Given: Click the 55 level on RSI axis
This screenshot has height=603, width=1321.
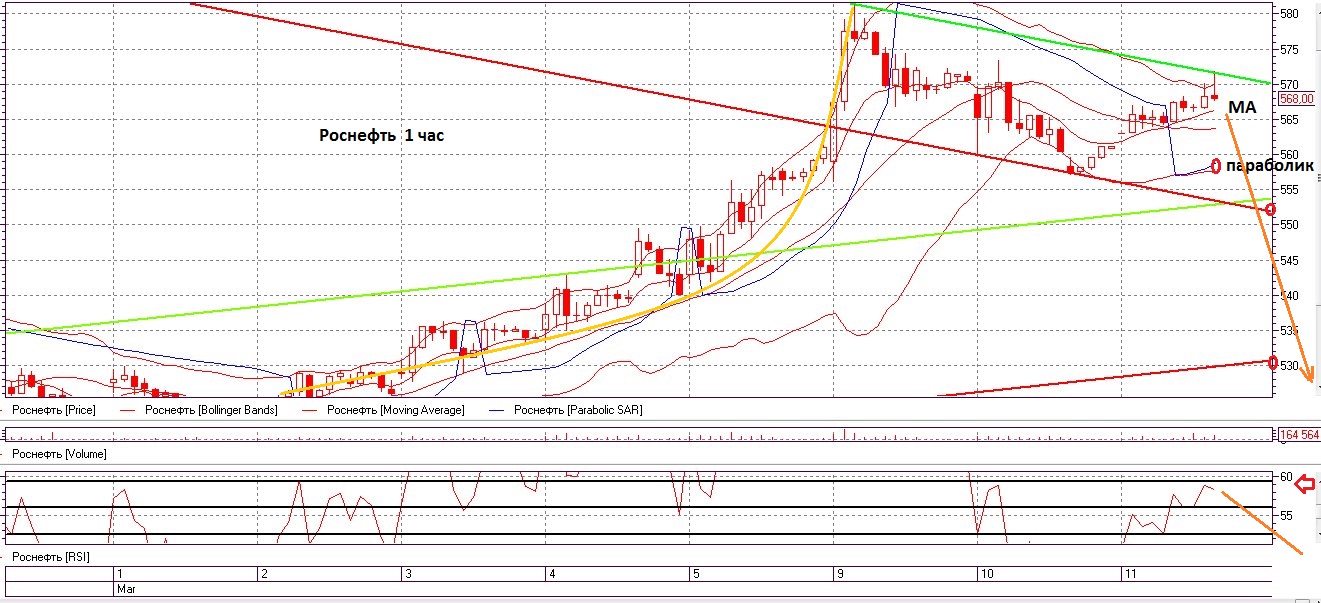Looking at the screenshot, I should 1285,516.
